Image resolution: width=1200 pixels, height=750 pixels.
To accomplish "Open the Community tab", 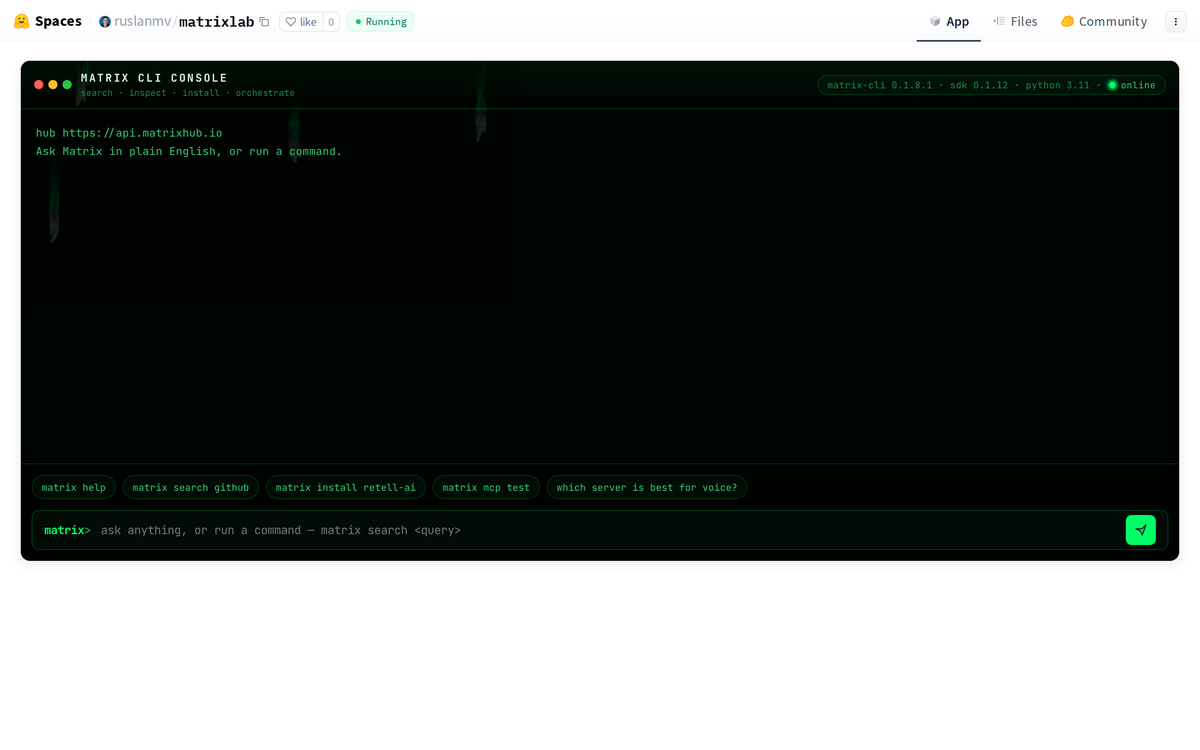I will pyautogui.click(x=1103, y=21).
